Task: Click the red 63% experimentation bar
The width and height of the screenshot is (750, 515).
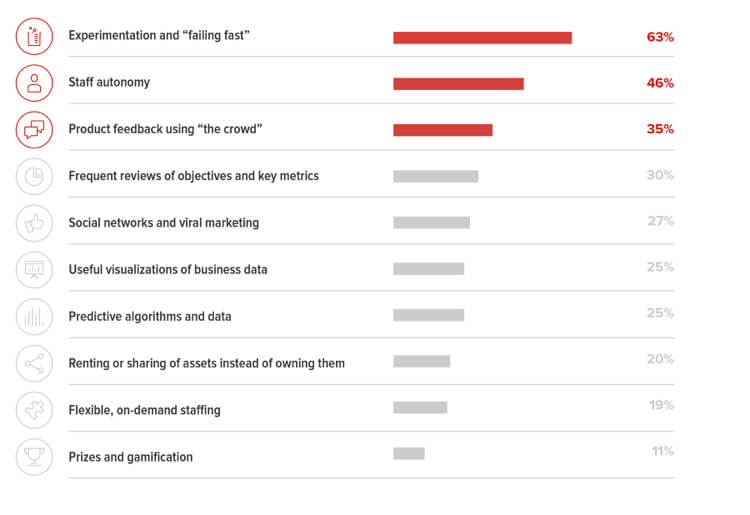Action: pyautogui.click(x=482, y=38)
